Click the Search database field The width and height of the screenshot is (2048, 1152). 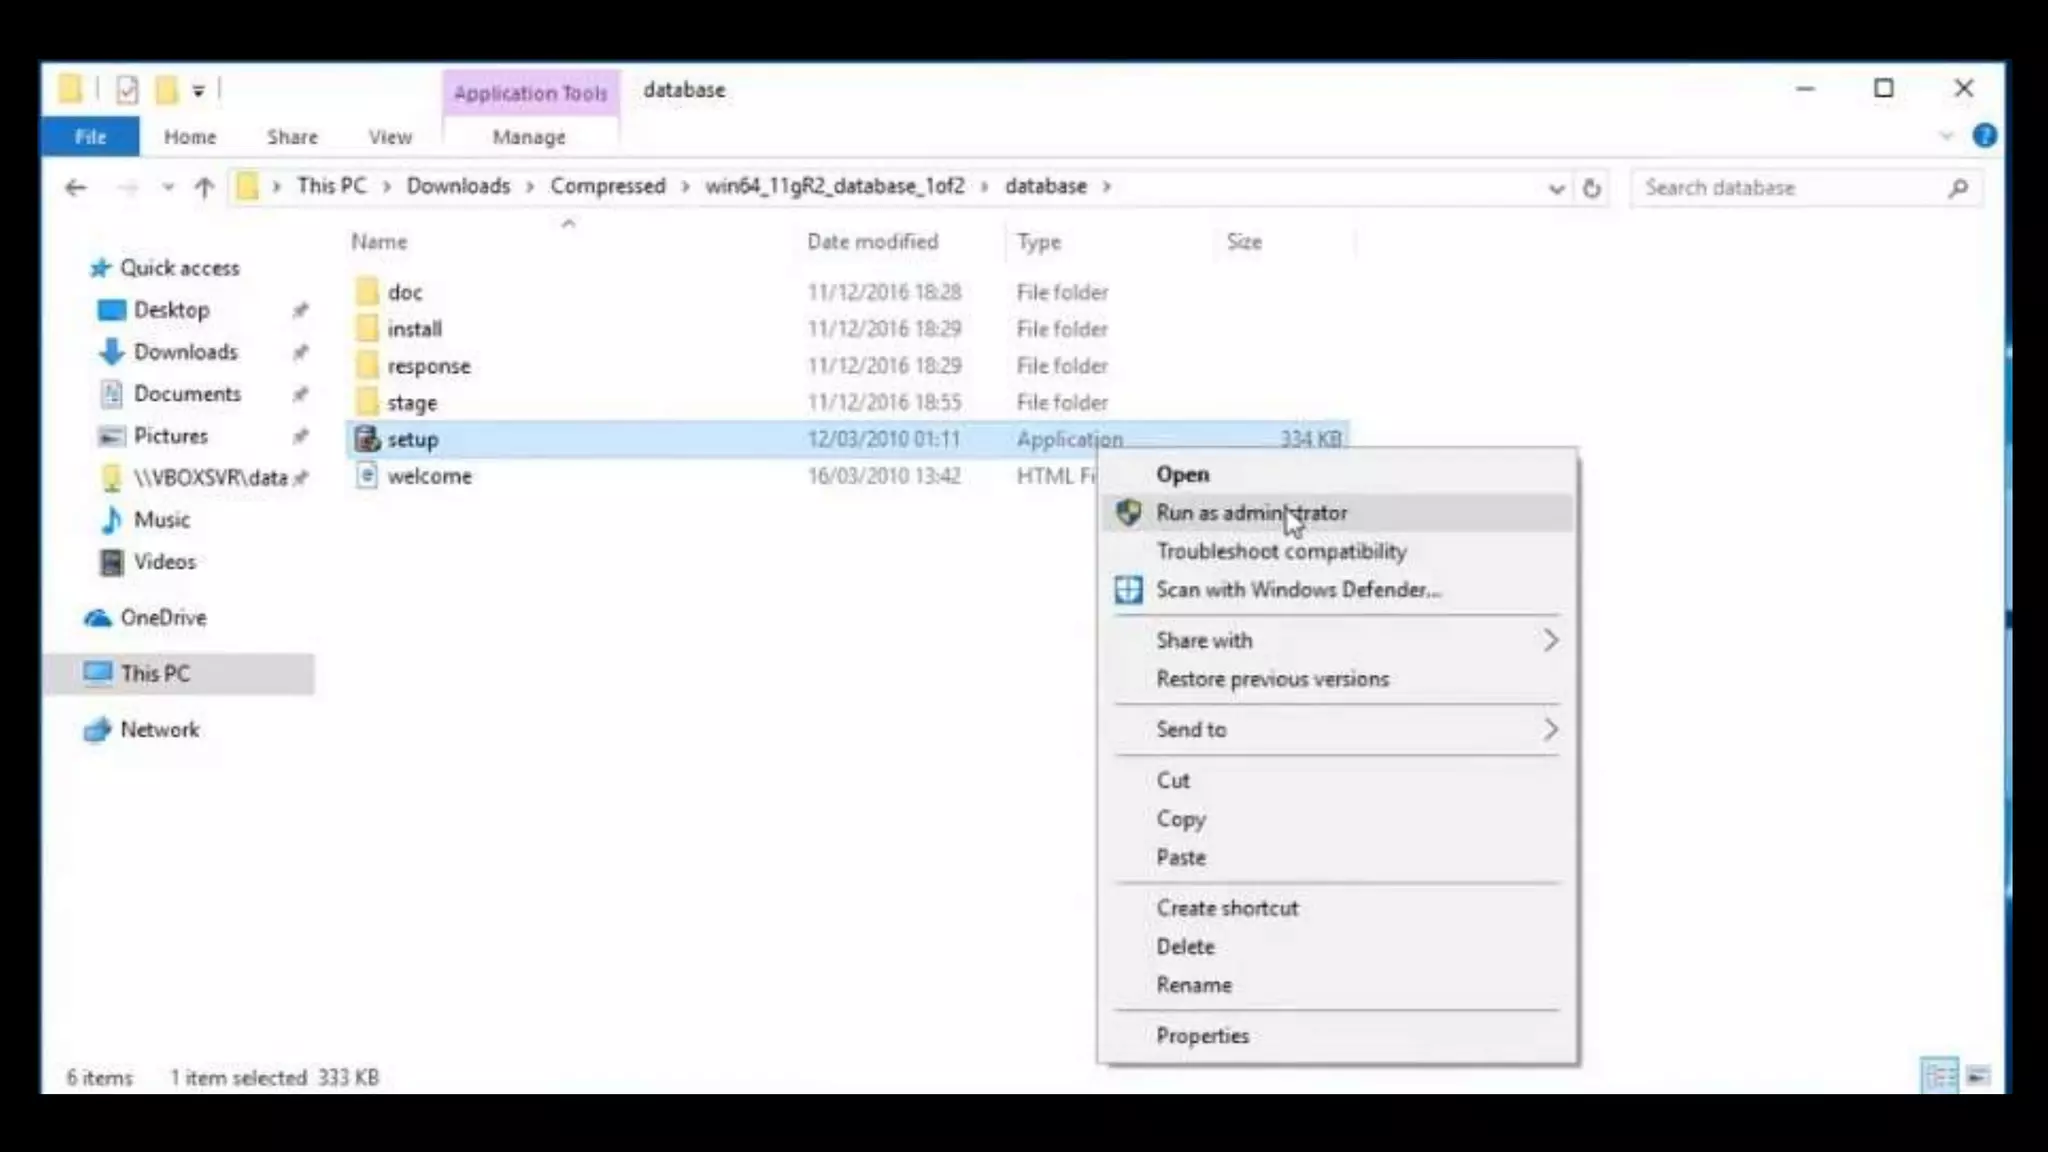pyautogui.click(x=1780, y=188)
